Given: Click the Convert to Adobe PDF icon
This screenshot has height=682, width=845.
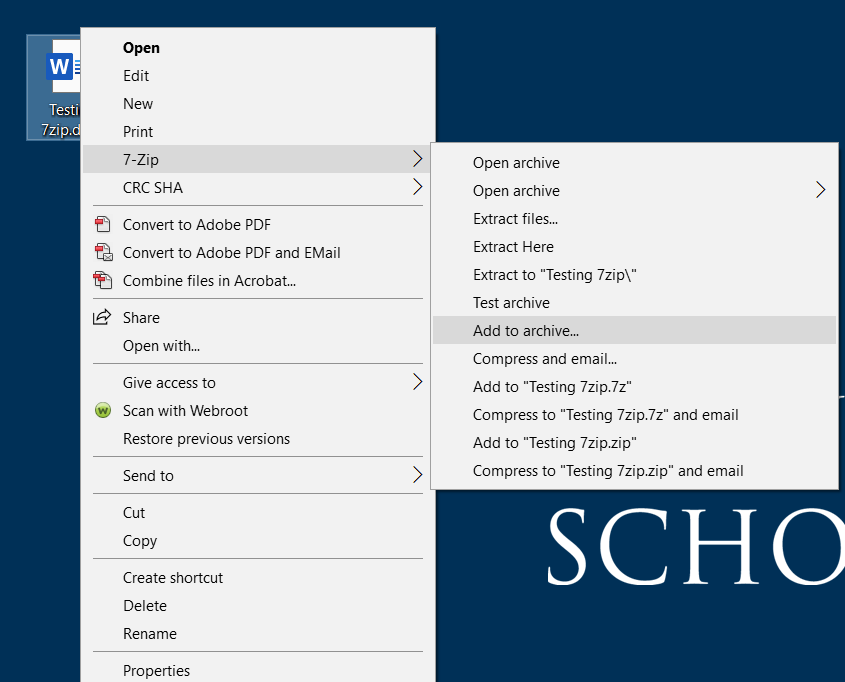Looking at the screenshot, I should [x=104, y=224].
